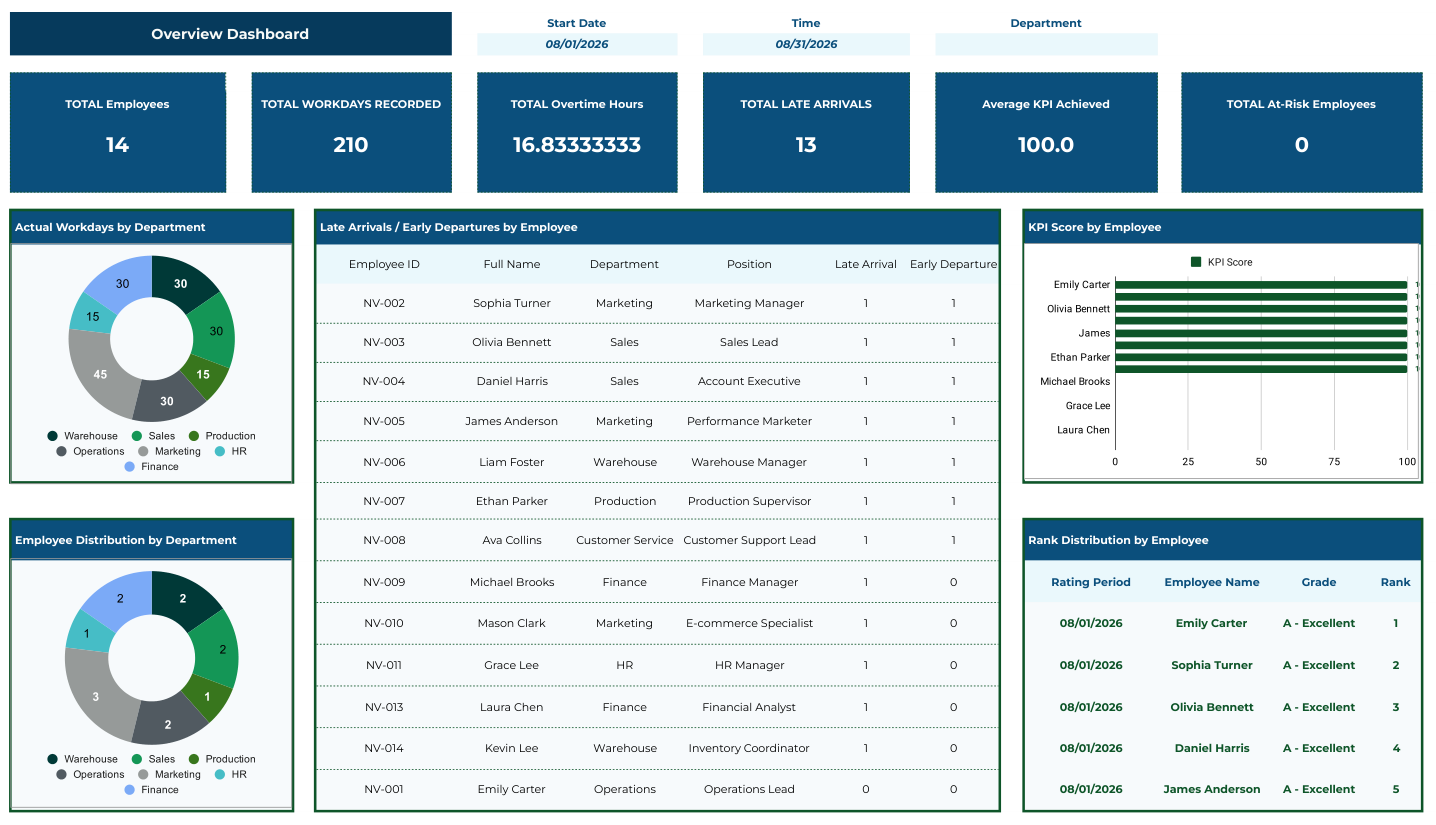Select the Customer Support Lead position cell
The width and height of the screenshot is (1436, 825).
point(749,540)
